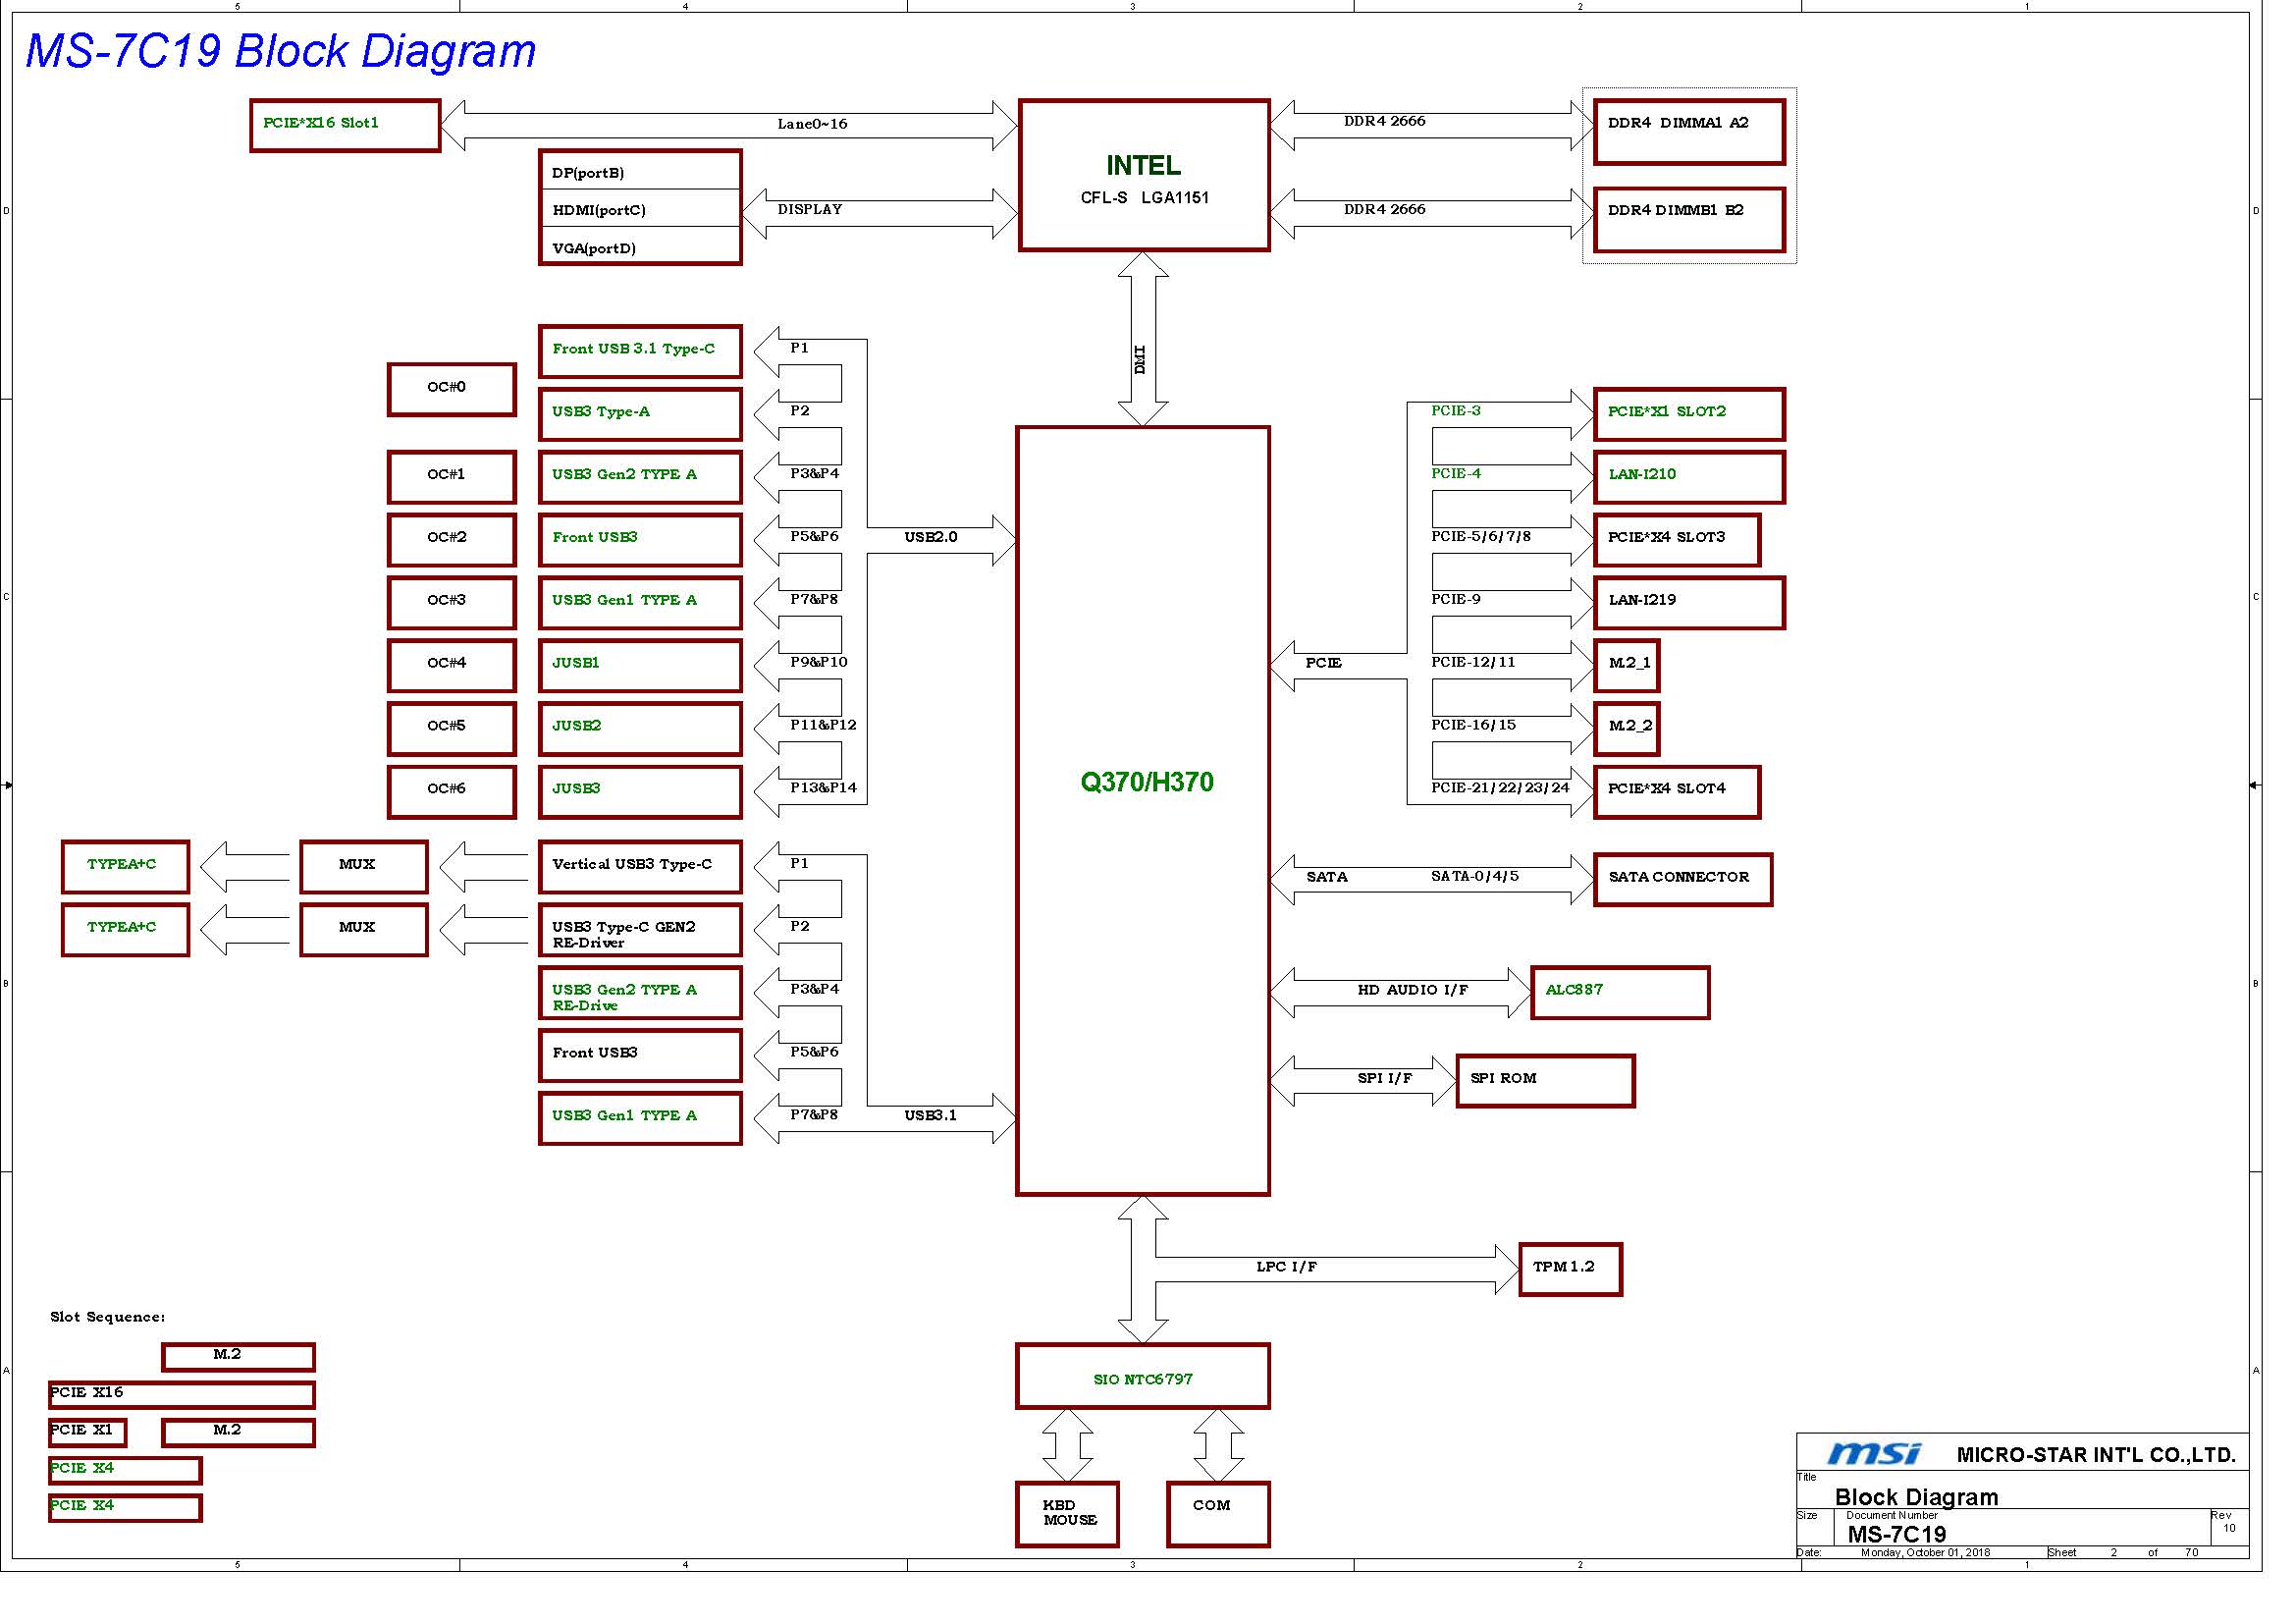Click the LPC I/F label

coord(1286,1267)
